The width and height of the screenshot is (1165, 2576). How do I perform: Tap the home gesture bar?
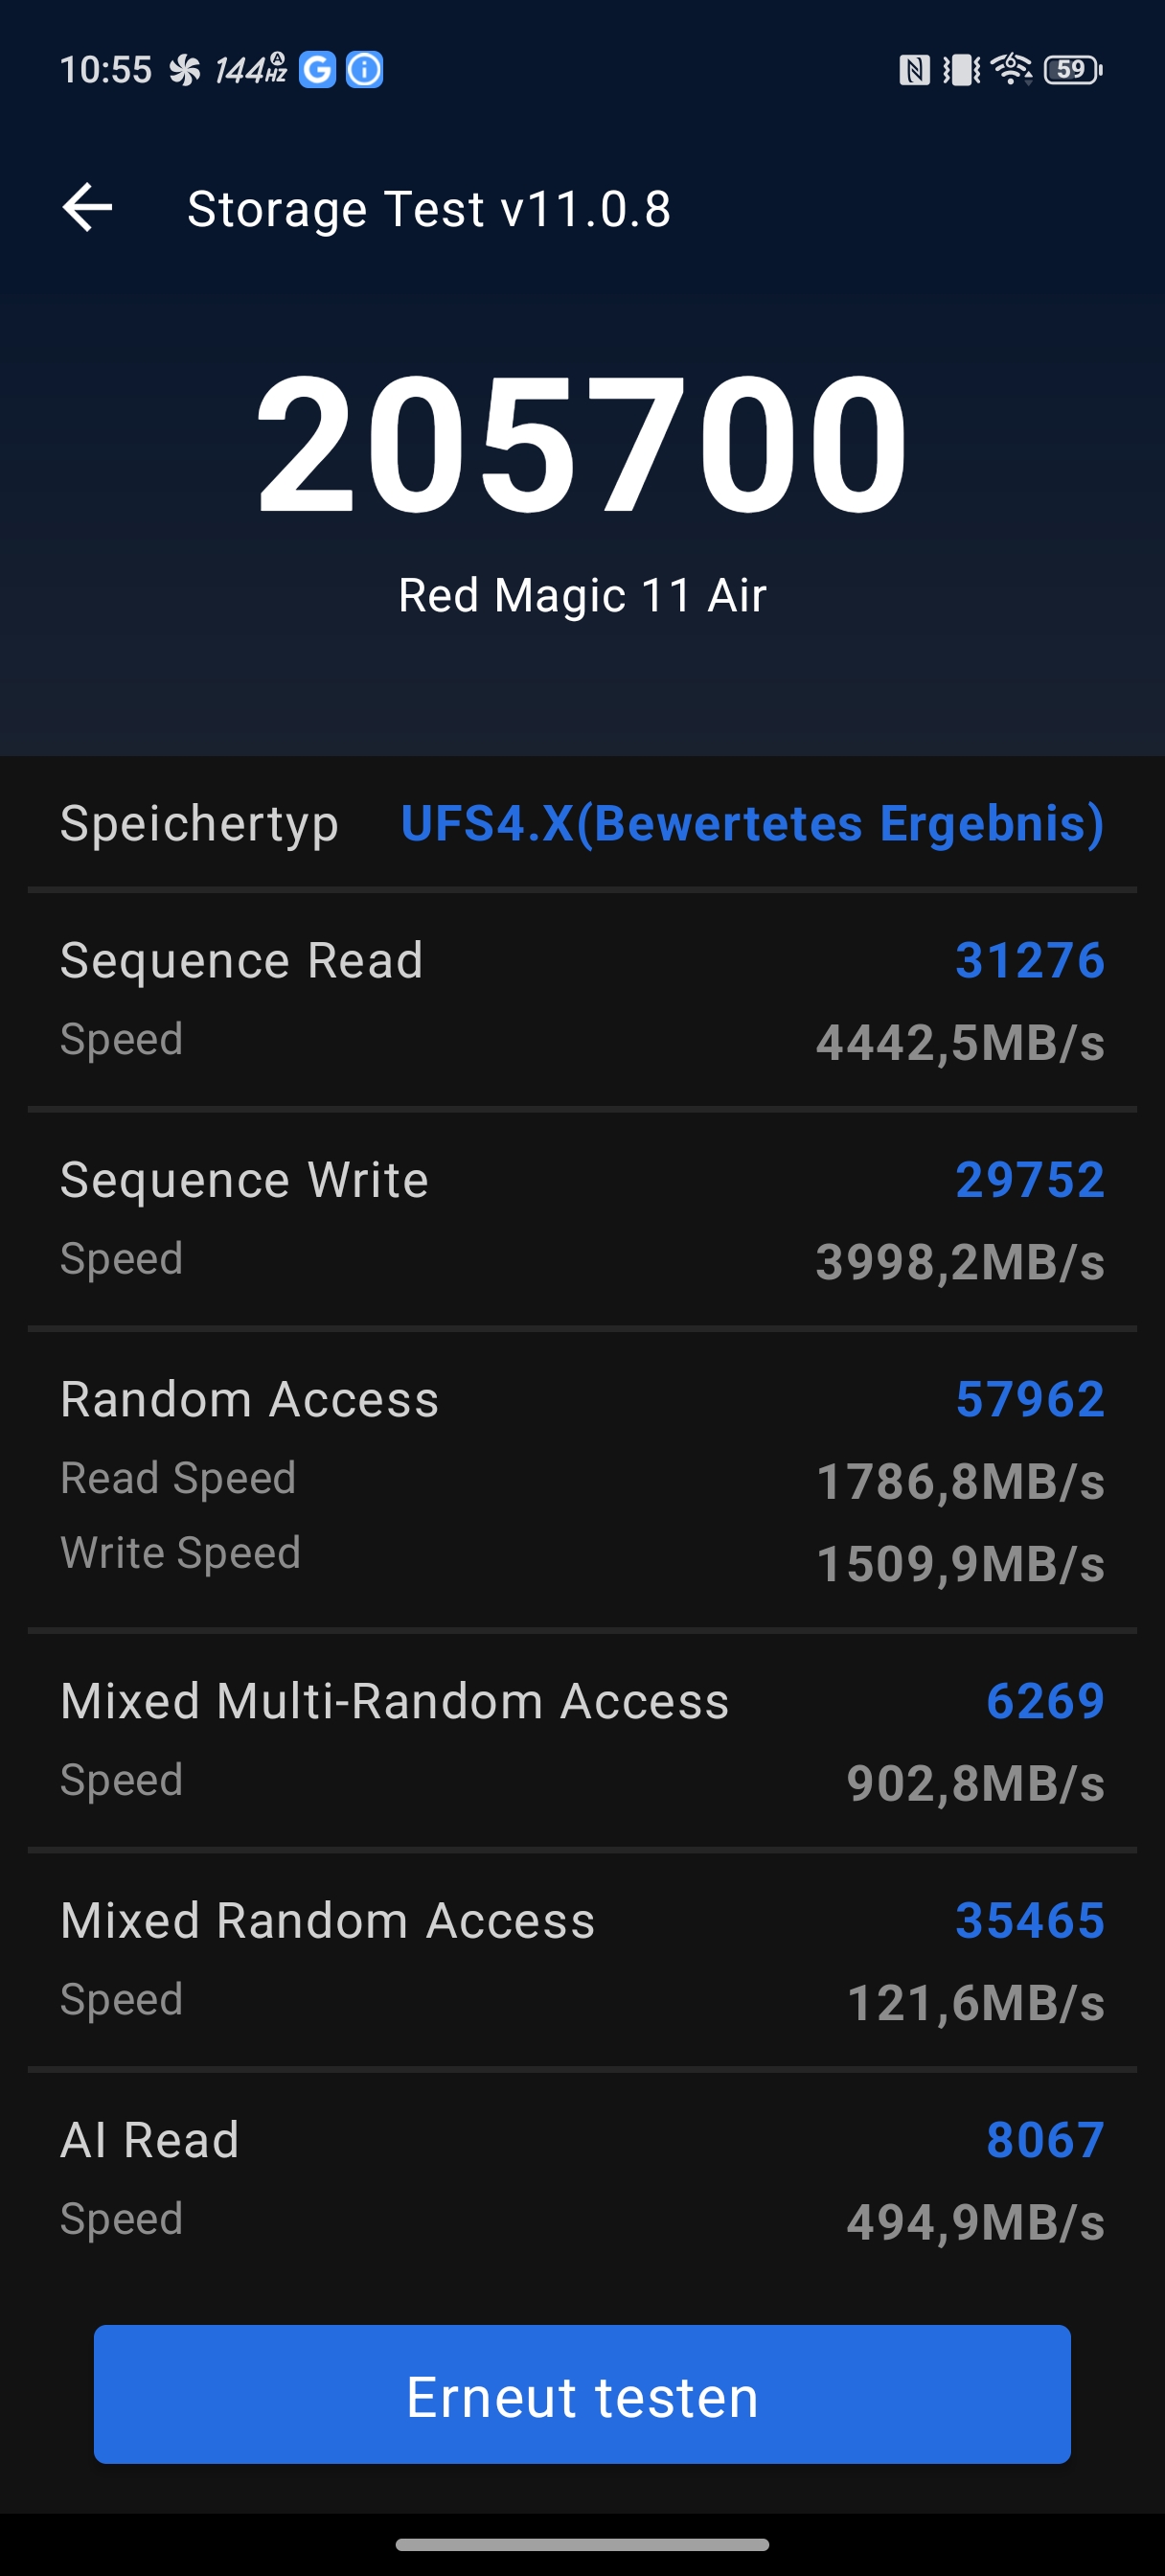coord(582,2545)
